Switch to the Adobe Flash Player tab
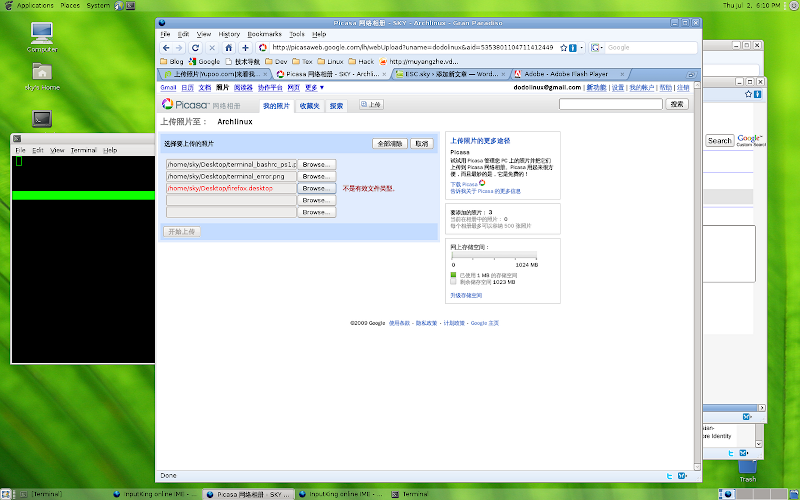Viewport: 800px width, 500px height. (569, 74)
